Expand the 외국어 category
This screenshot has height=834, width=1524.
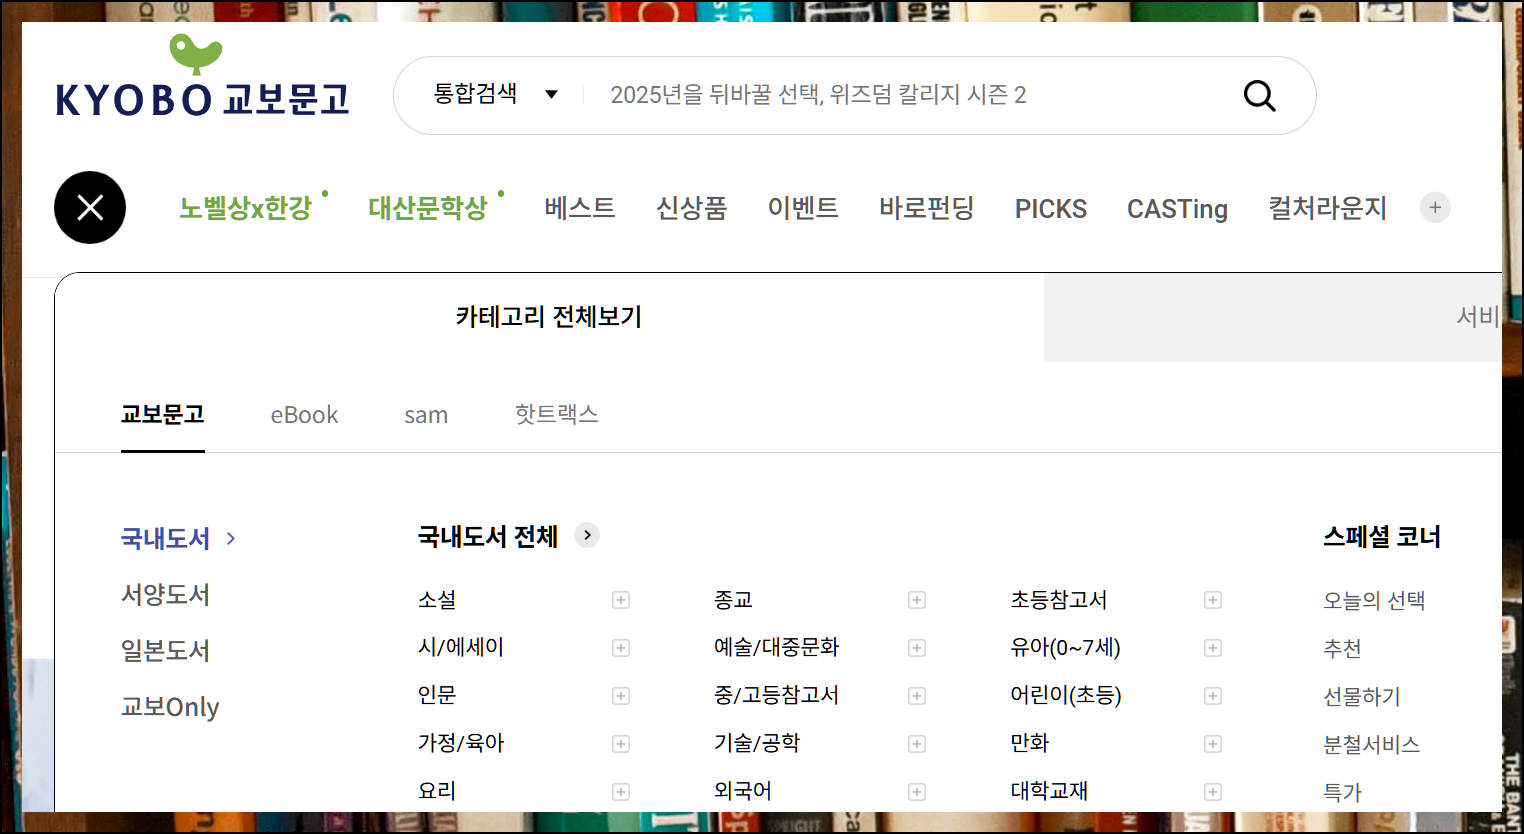(917, 792)
